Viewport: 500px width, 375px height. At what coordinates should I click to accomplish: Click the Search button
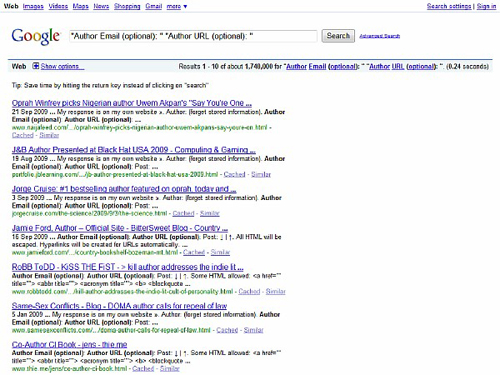point(338,36)
